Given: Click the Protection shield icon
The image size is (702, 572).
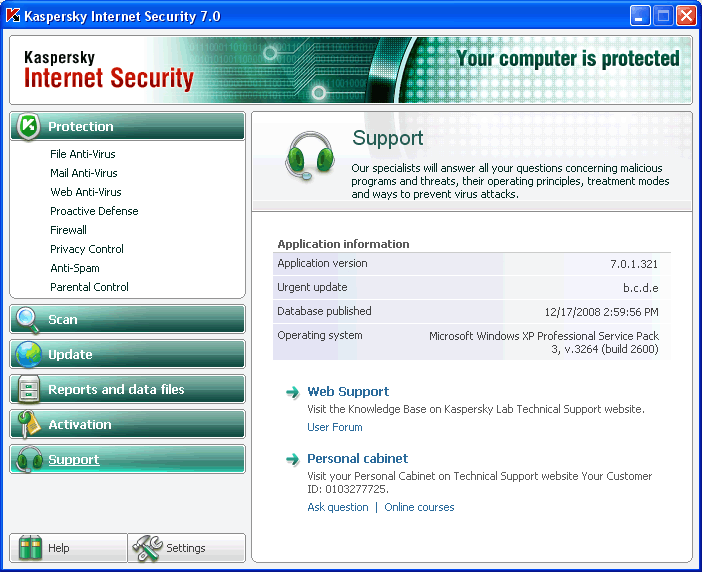Looking at the screenshot, I should 28,127.
